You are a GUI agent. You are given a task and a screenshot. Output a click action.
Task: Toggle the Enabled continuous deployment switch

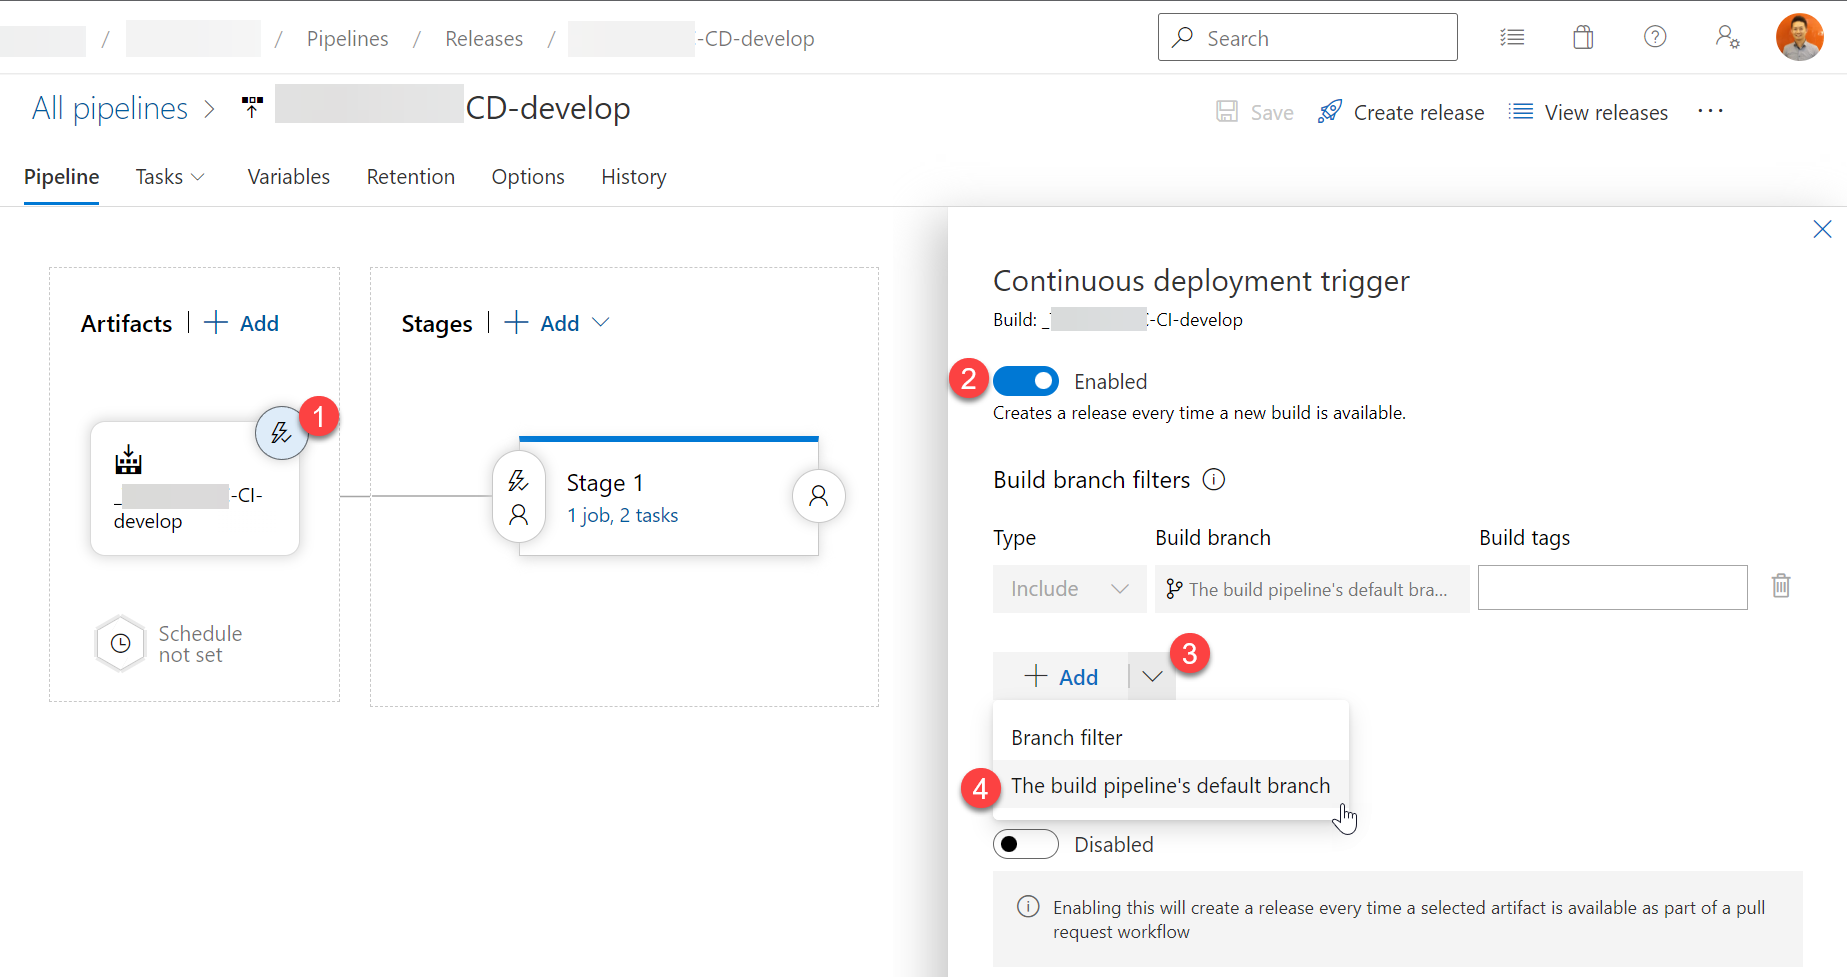1025,381
